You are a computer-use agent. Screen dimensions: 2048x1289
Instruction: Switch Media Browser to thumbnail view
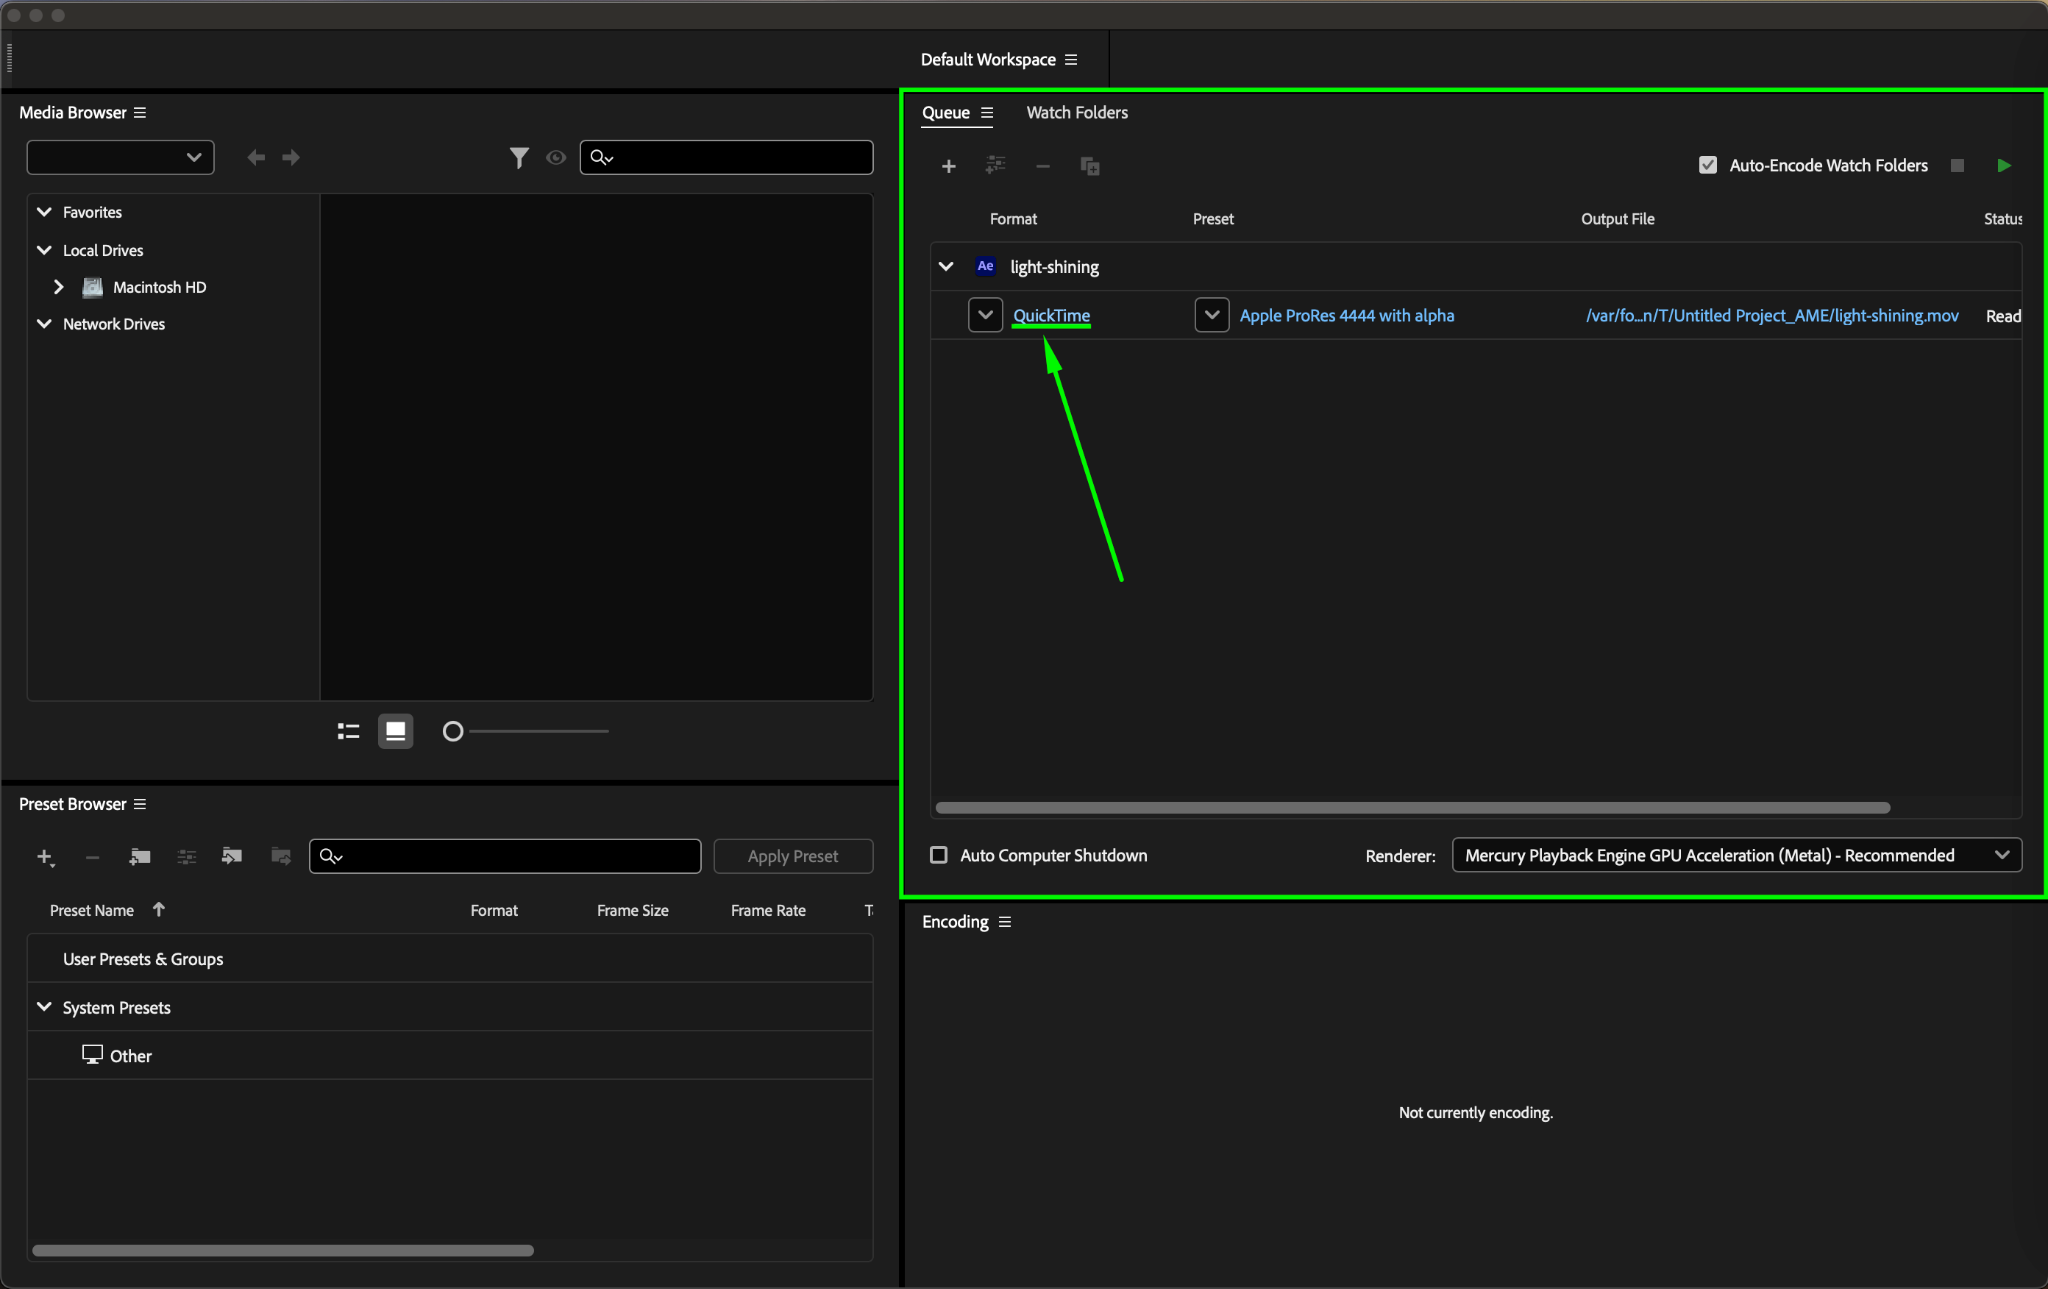click(x=395, y=732)
